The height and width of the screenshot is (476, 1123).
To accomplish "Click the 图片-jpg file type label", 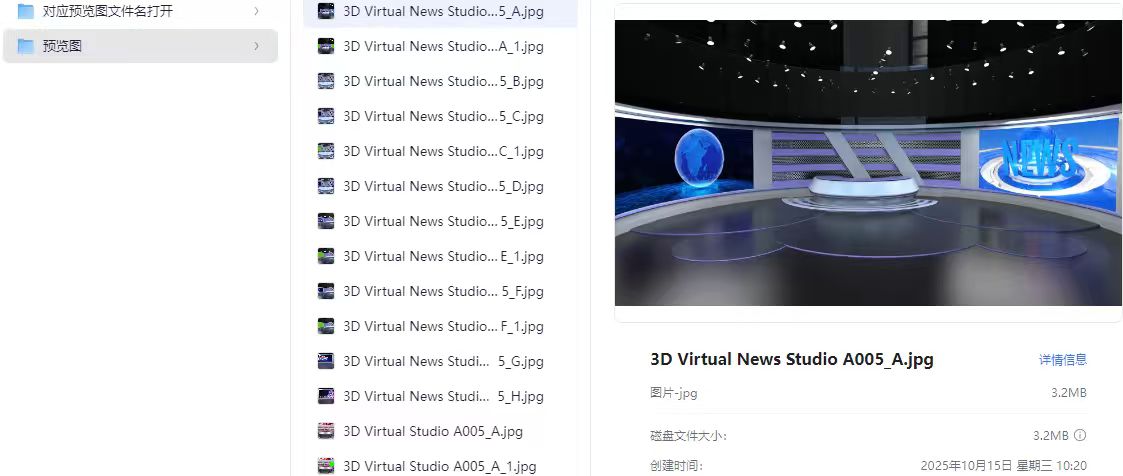I will pyautogui.click(x=674, y=393).
